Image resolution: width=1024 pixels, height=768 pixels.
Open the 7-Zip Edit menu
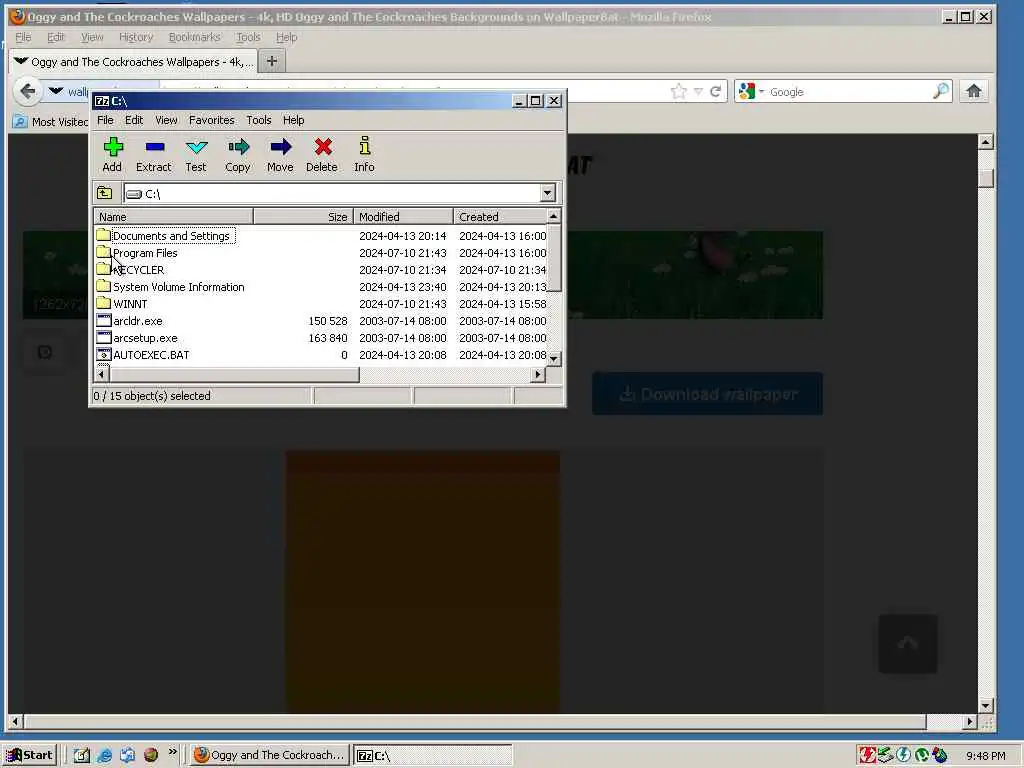[x=134, y=120]
